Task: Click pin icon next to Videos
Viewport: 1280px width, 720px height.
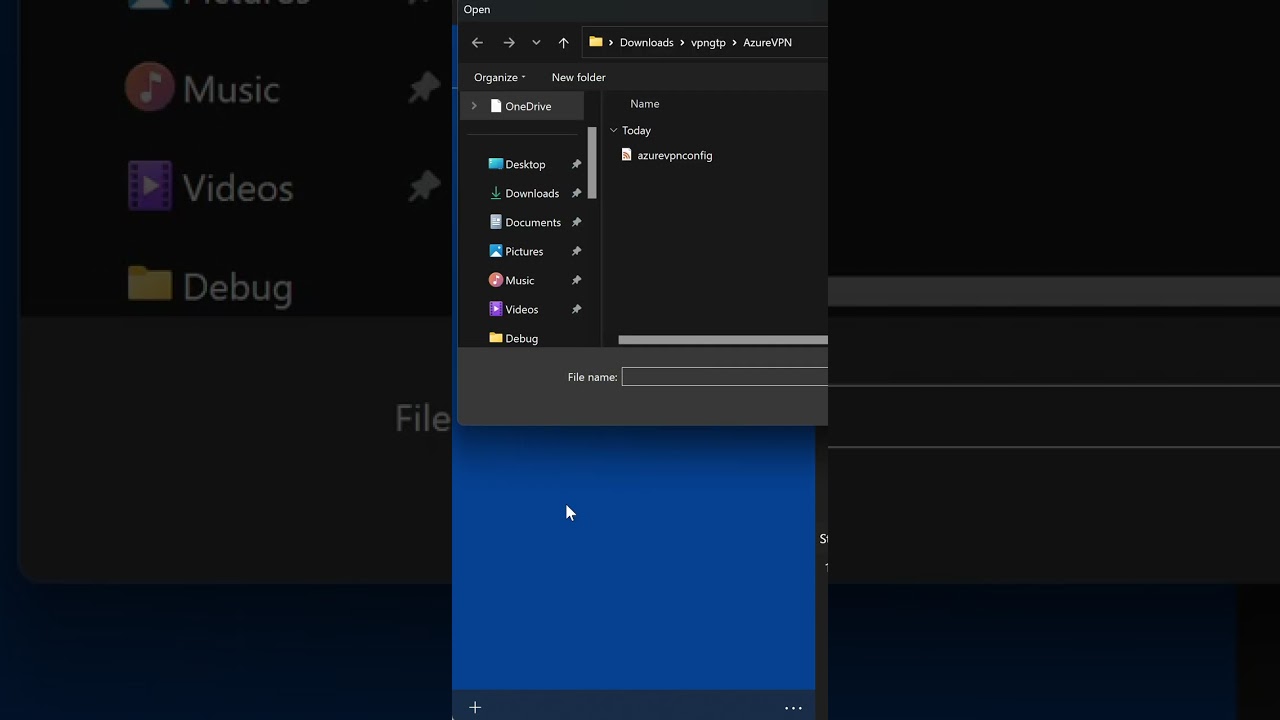Action: (576, 309)
